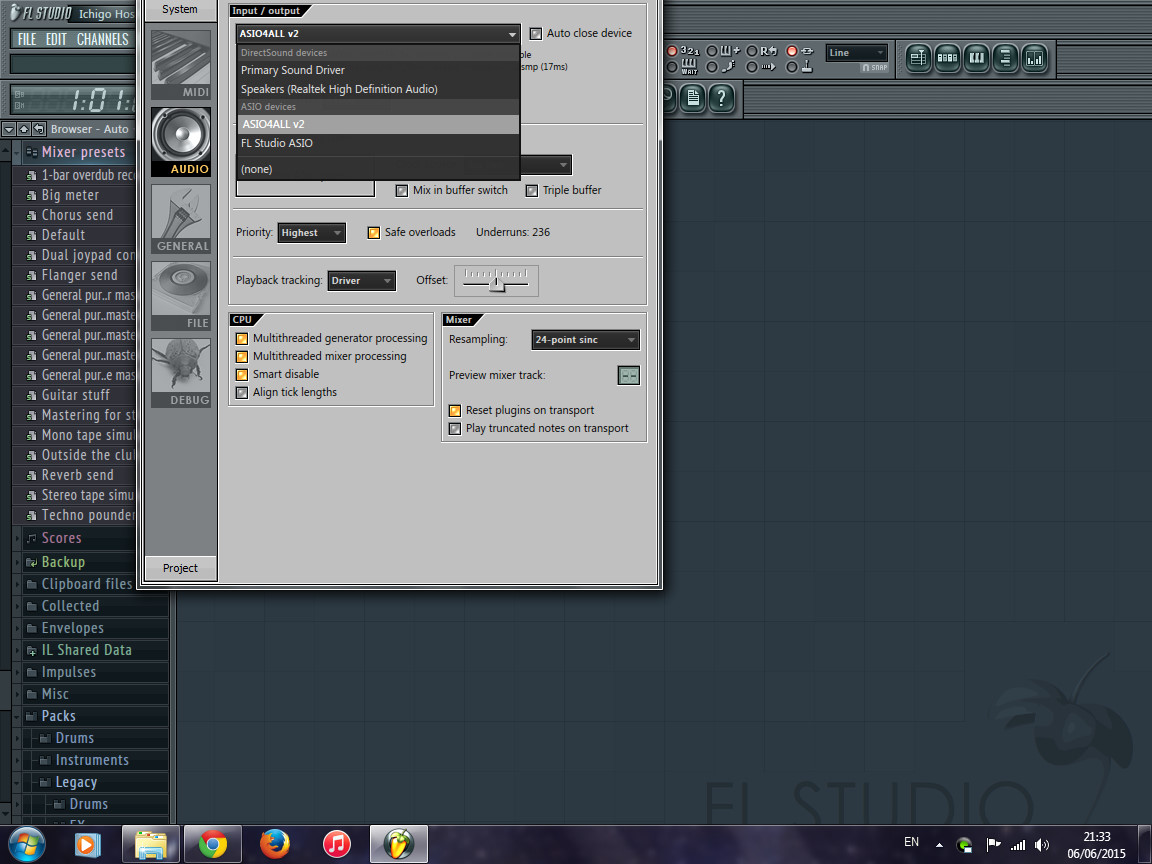1152x864 pixels.
Task: Open the piano roll view button
Action: [976, 59]
